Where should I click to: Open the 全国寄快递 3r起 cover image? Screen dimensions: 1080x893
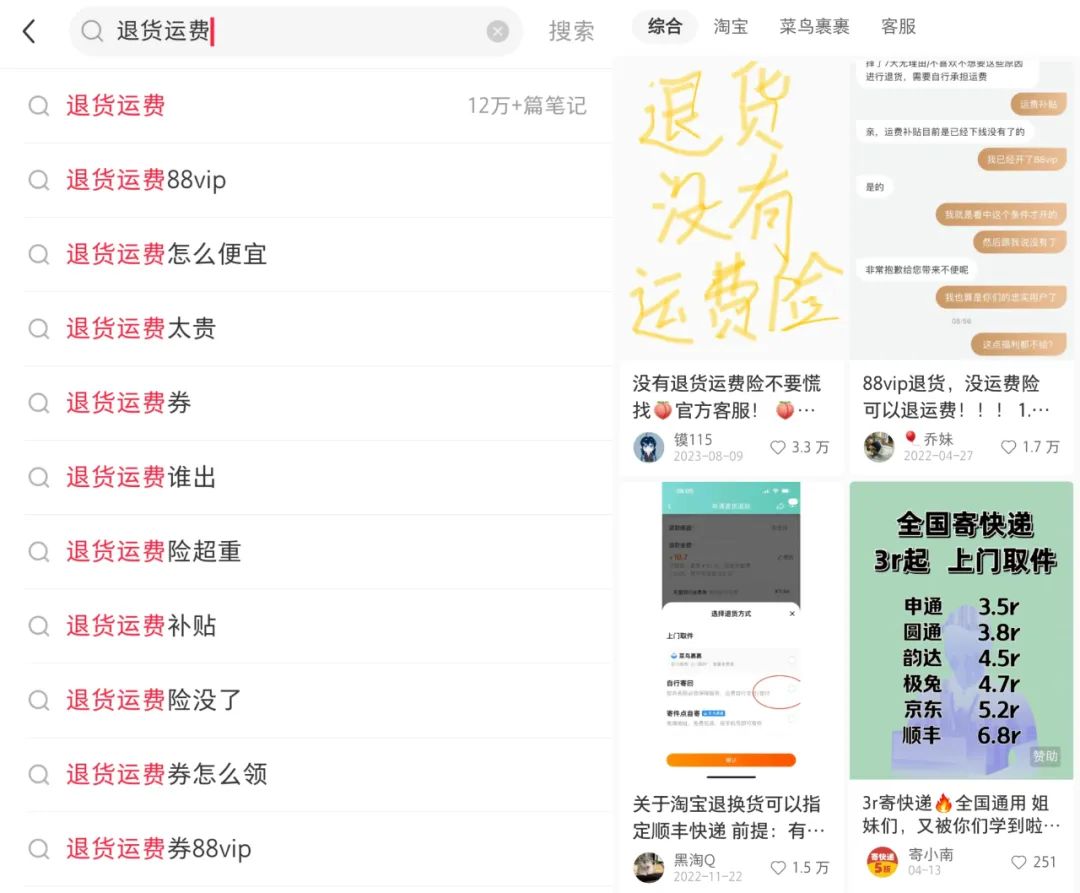pyautogui.click(x=961, y=631)
